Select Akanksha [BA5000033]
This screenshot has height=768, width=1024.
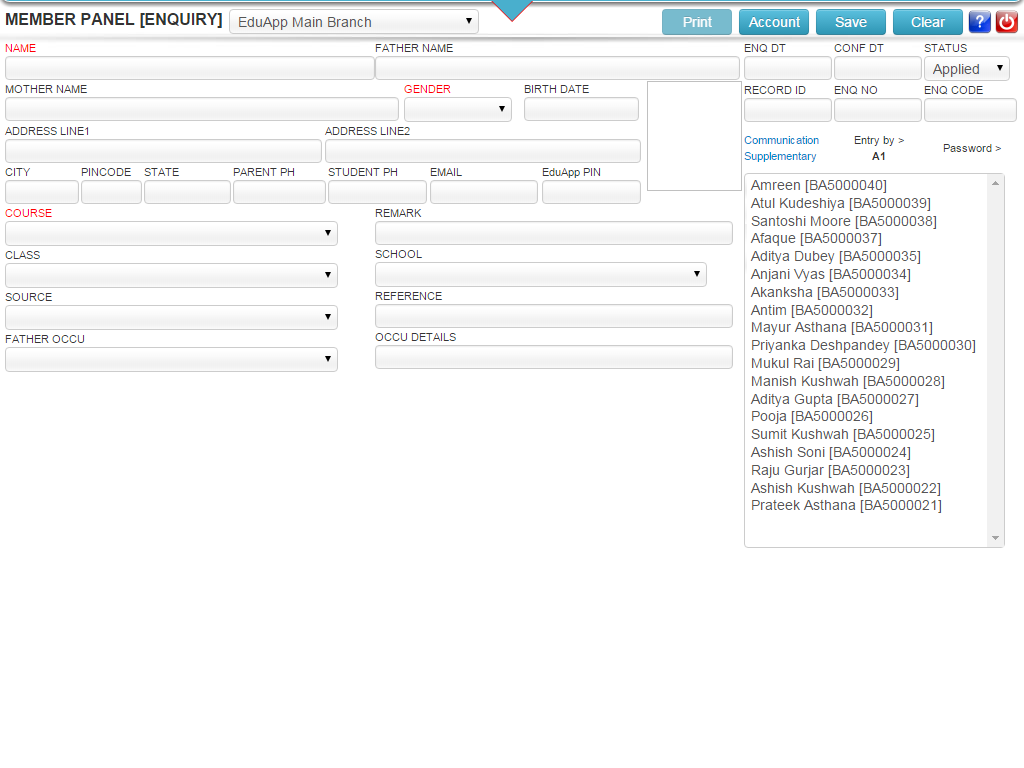click(x=824, y=293)
